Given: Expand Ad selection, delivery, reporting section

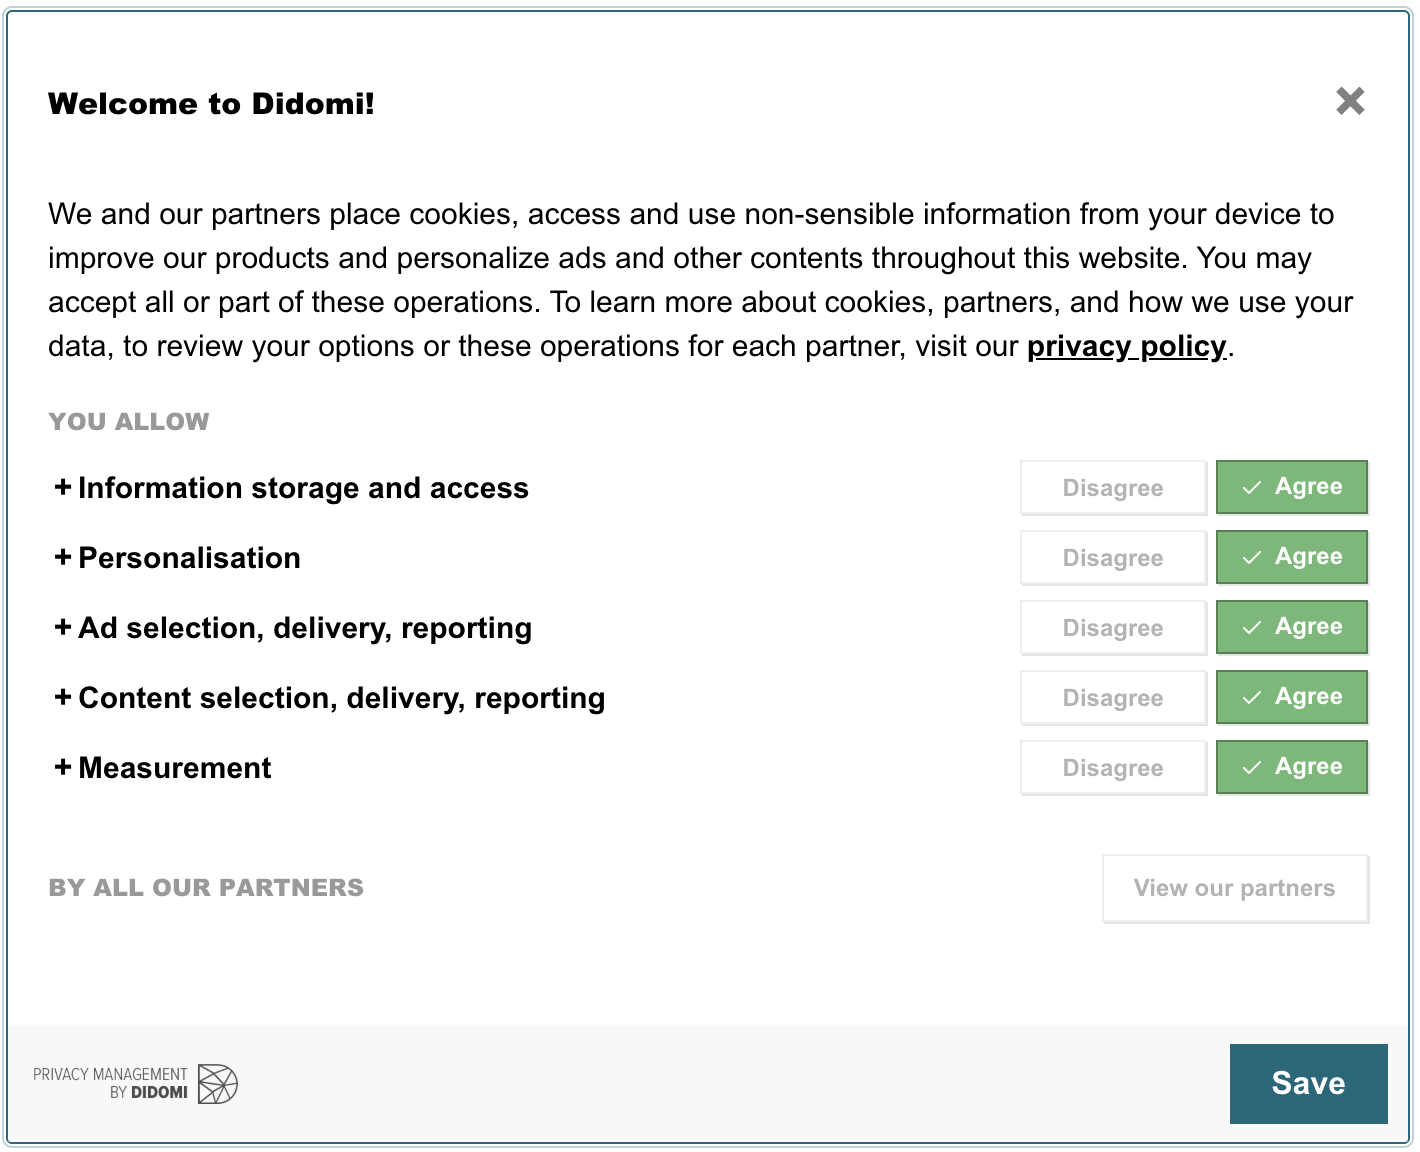Looking at the screenshot, I should click(x=293, y=628).
